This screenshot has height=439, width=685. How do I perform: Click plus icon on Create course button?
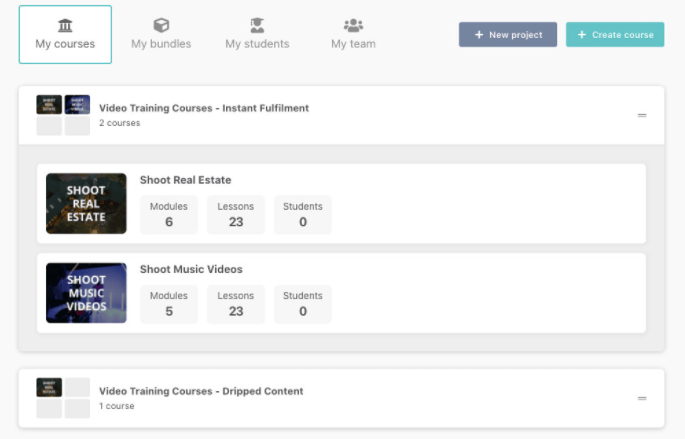point(582,35)
